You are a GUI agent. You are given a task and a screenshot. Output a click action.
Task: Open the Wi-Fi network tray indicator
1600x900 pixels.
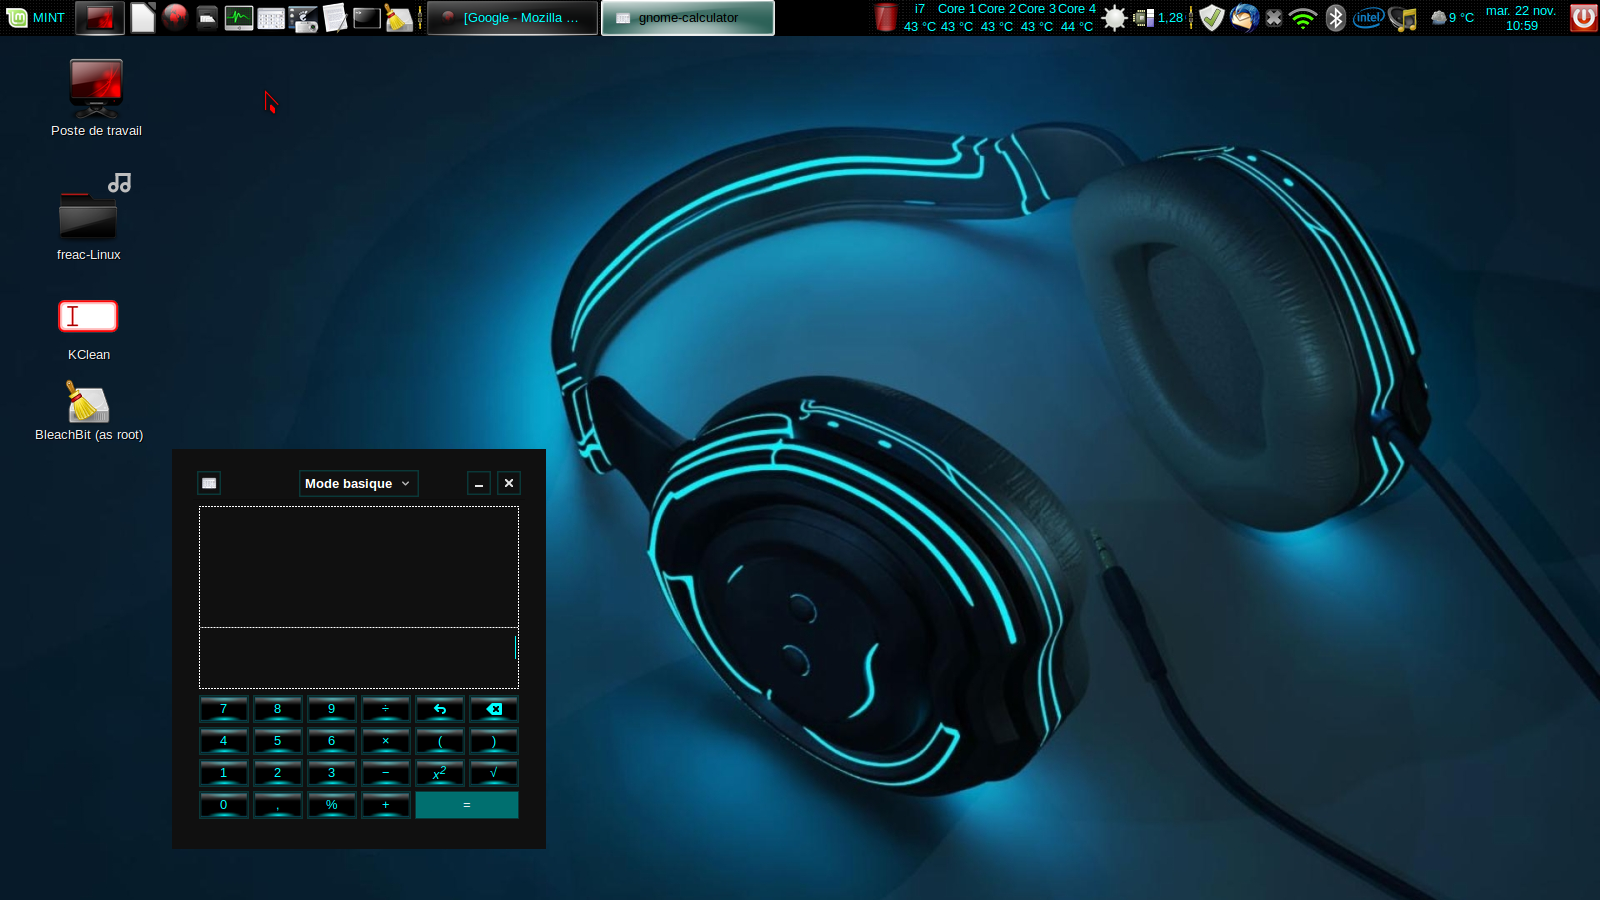click(x=1303, y=18)
